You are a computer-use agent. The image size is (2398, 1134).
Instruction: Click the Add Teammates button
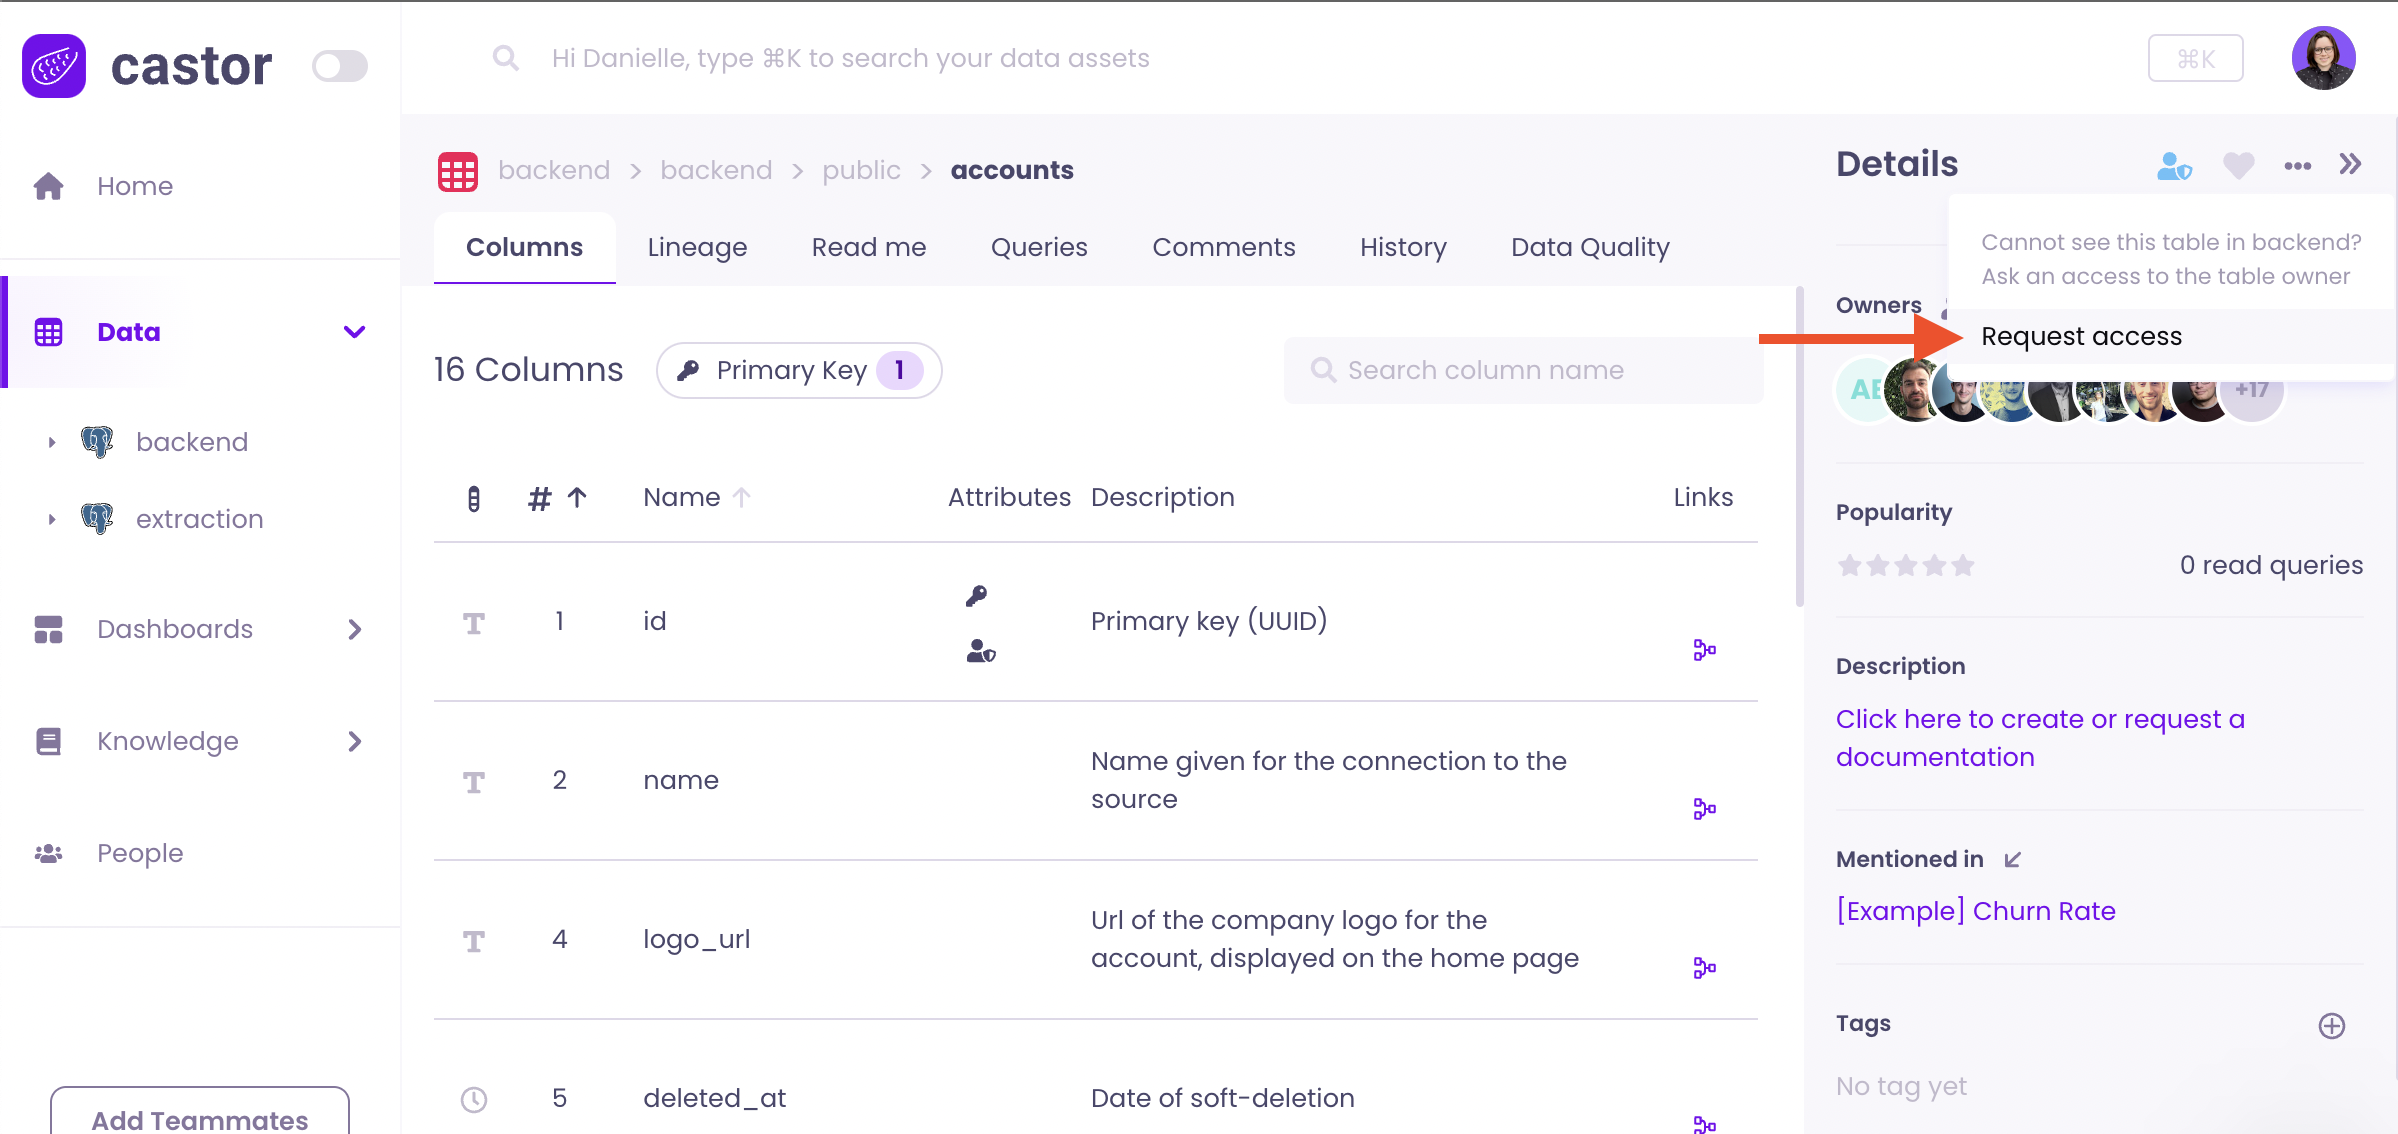pyautogui.click(x=199, y=1117)
